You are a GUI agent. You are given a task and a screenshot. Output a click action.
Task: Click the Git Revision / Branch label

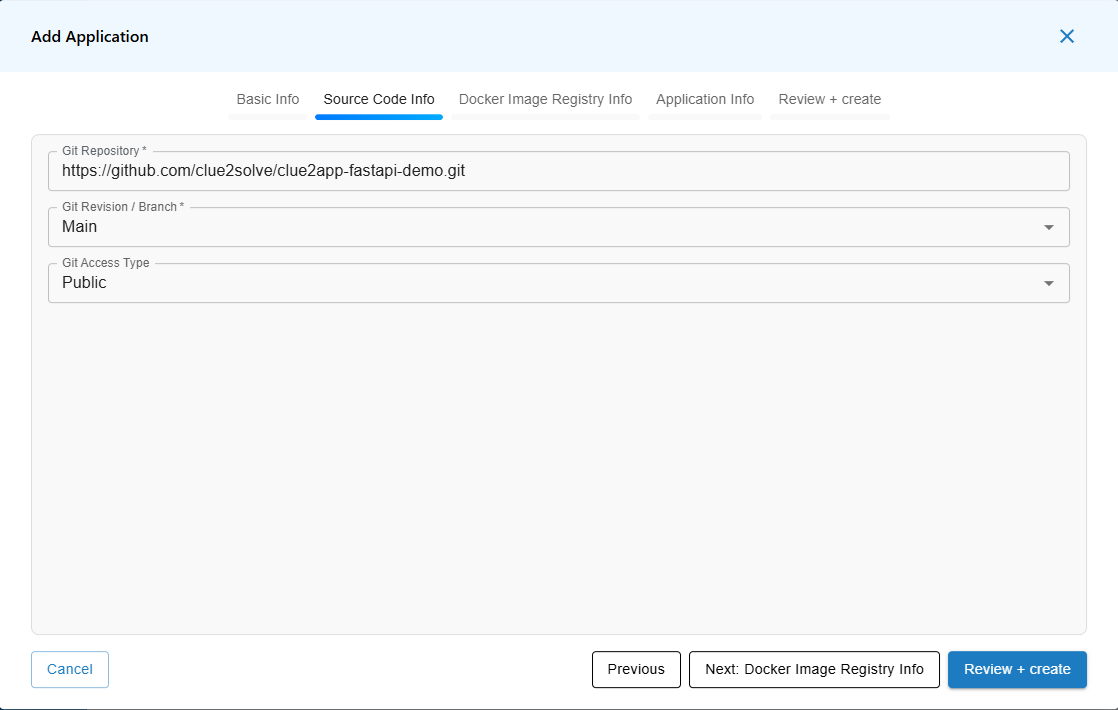click(122, 207)
